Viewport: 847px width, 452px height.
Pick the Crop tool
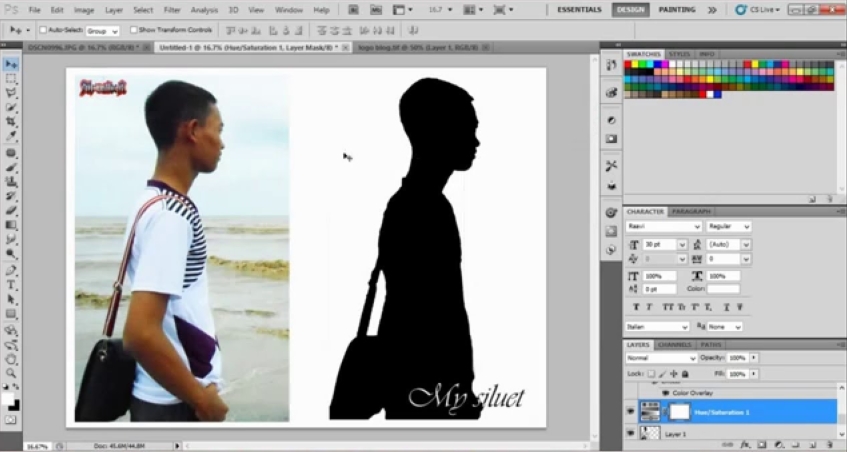[x=11, y=121]
